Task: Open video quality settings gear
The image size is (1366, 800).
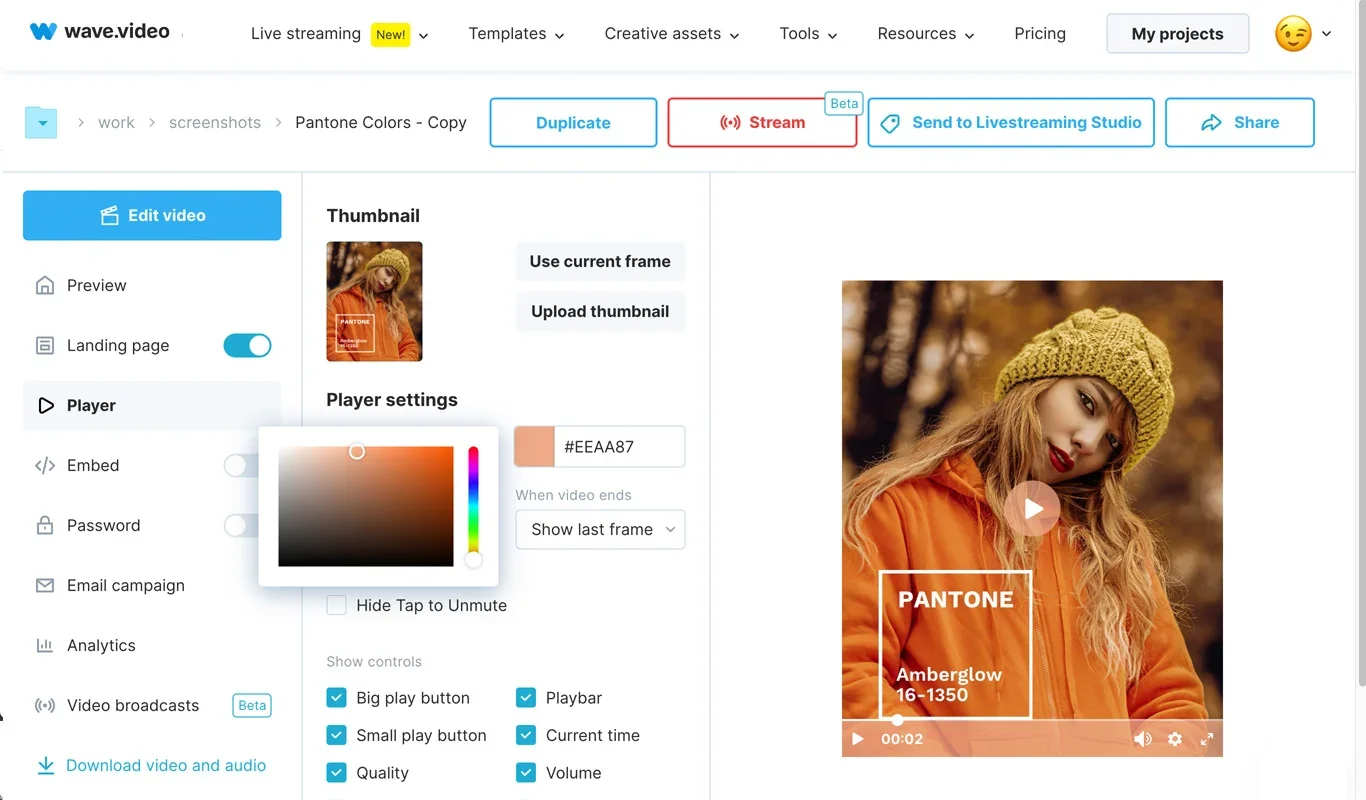Action: pyautogui.click(x=1175, y=739)
